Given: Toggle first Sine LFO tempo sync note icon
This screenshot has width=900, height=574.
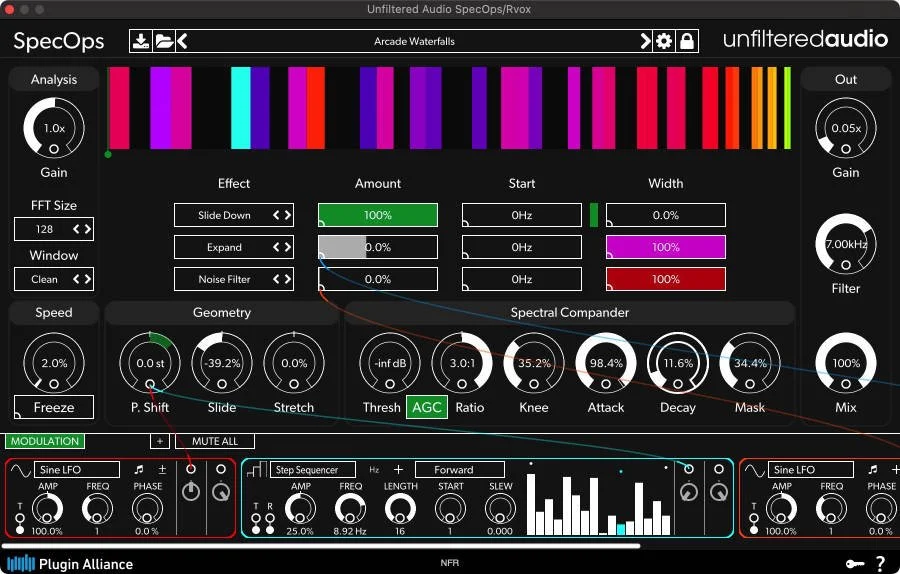Looking at the screenshot, I should (x=139, y=470).
